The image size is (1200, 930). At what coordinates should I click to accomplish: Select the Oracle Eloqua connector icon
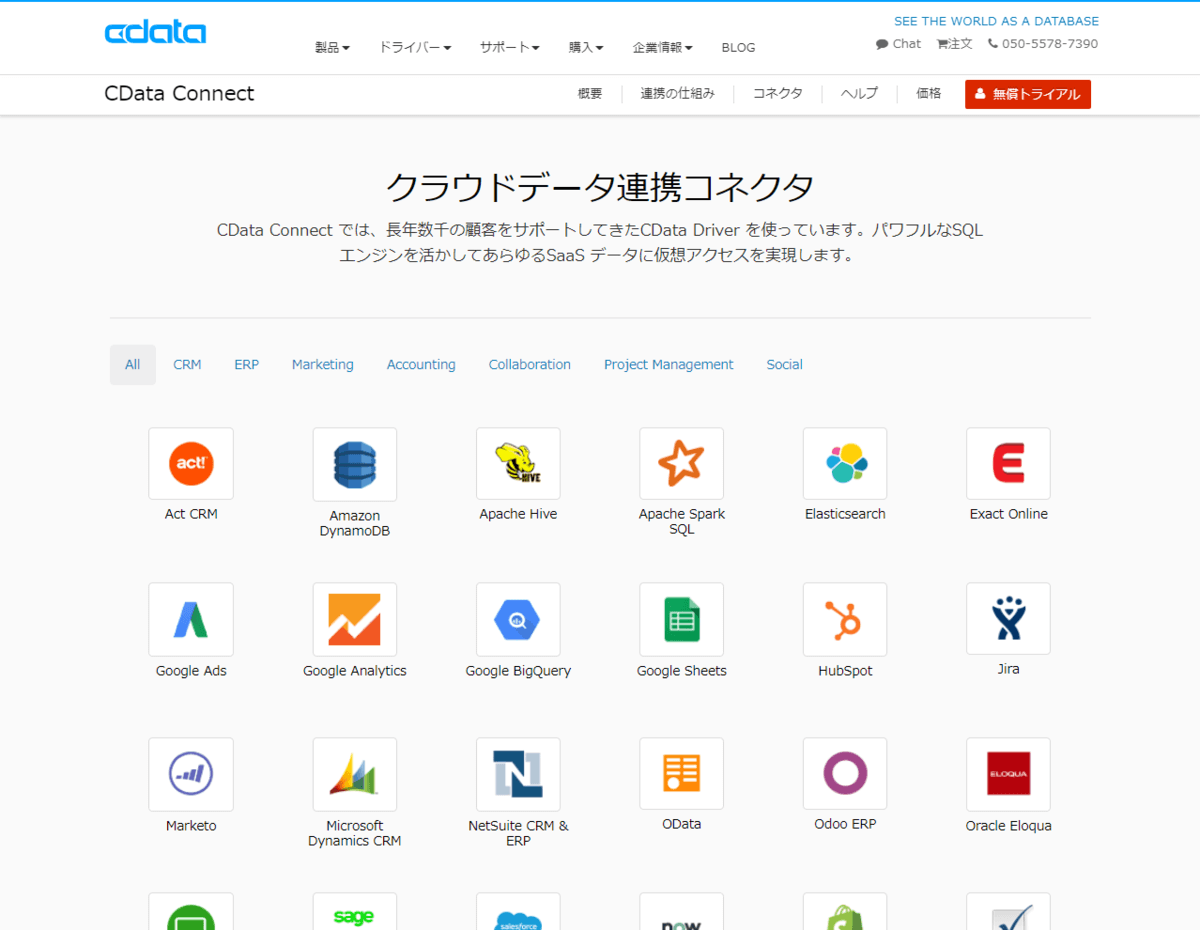click(1008, 775)
